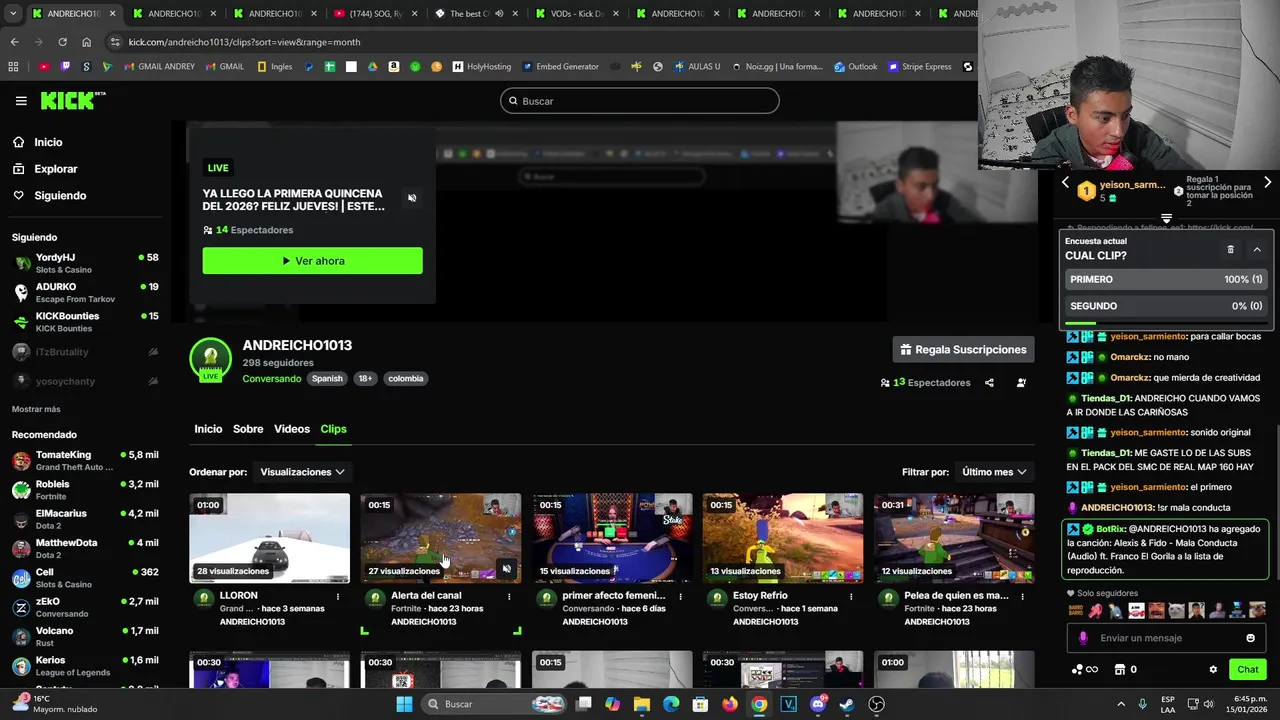Screen dimensions: 1280x720
Task: Open the Windows Start menu
Action: click(x=404, y=704)
